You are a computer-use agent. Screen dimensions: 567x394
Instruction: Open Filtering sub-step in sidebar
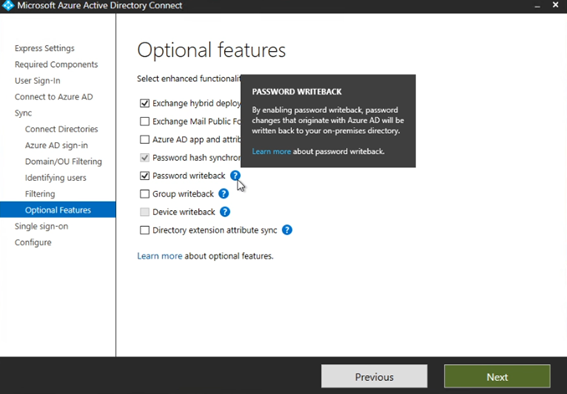(x=40, y=194)
